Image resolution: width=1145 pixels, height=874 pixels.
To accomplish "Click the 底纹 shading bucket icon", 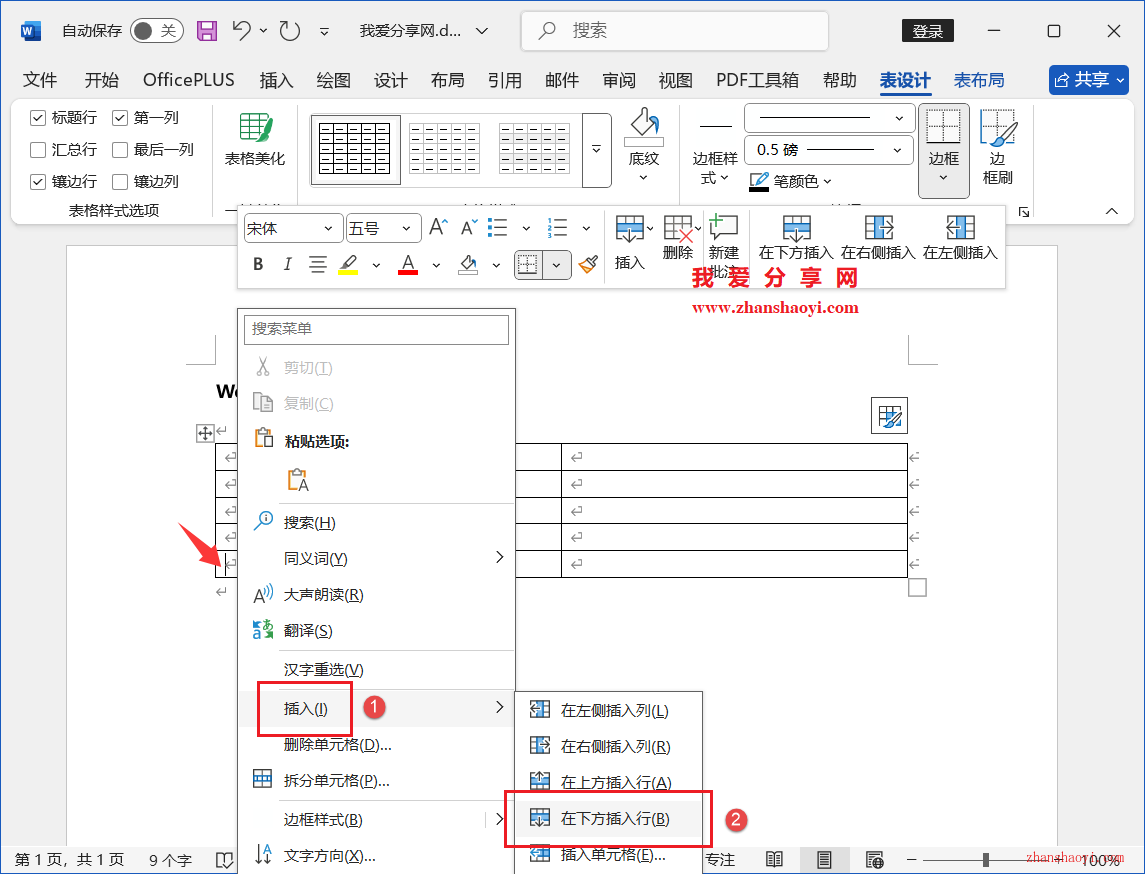I will coord(643,122).
